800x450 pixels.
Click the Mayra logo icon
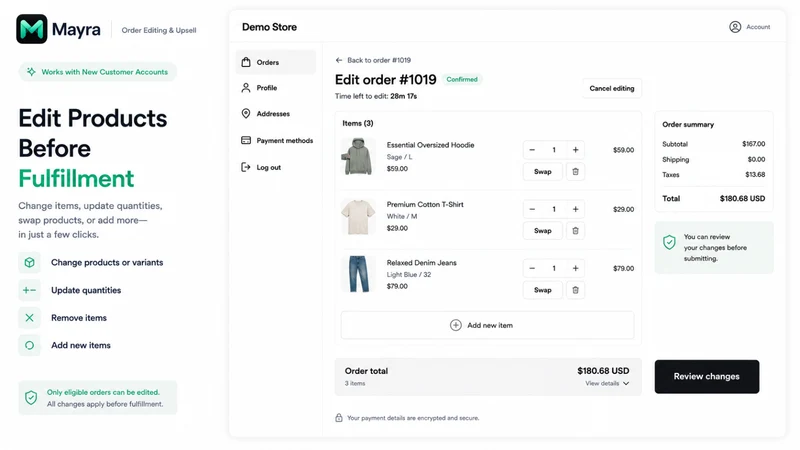tap(32, 29)
